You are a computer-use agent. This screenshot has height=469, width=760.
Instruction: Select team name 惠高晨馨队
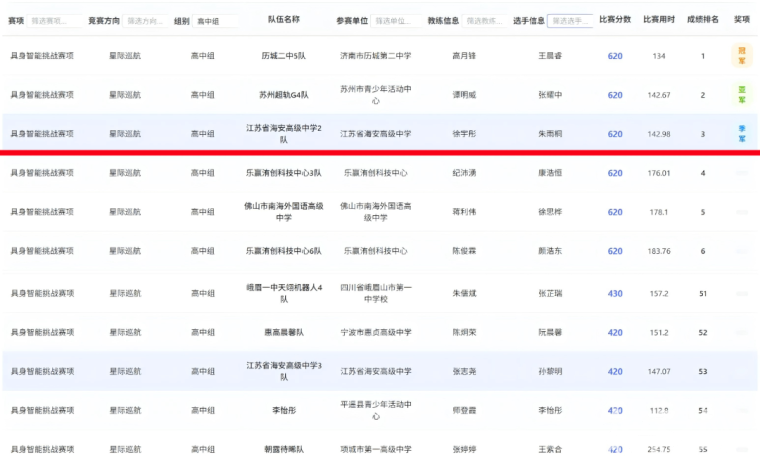coord(284,332)
